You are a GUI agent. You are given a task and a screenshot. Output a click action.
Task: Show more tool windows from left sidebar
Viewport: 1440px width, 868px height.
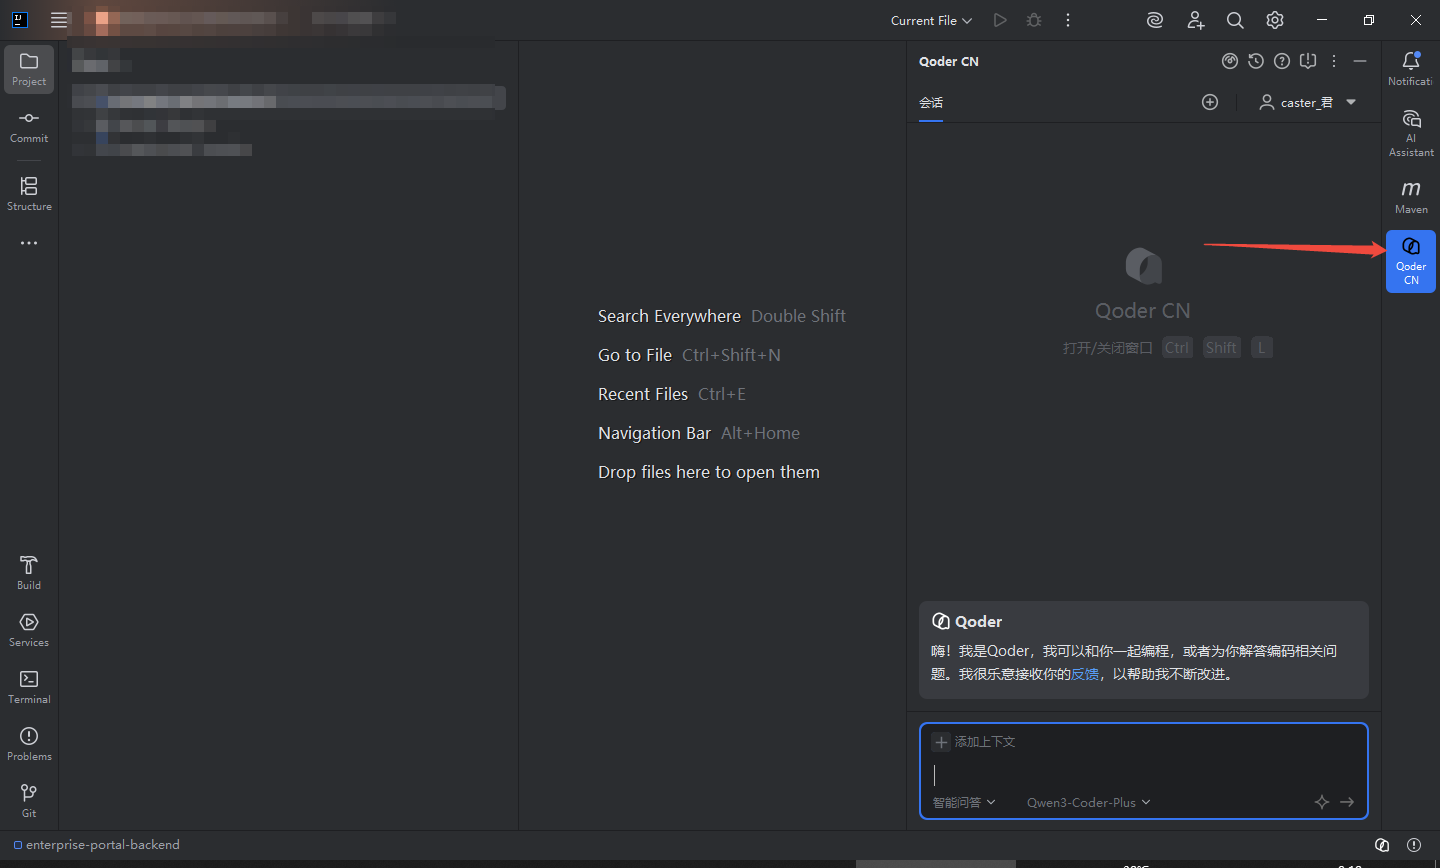pyautogui.click(x=29, y=243)
